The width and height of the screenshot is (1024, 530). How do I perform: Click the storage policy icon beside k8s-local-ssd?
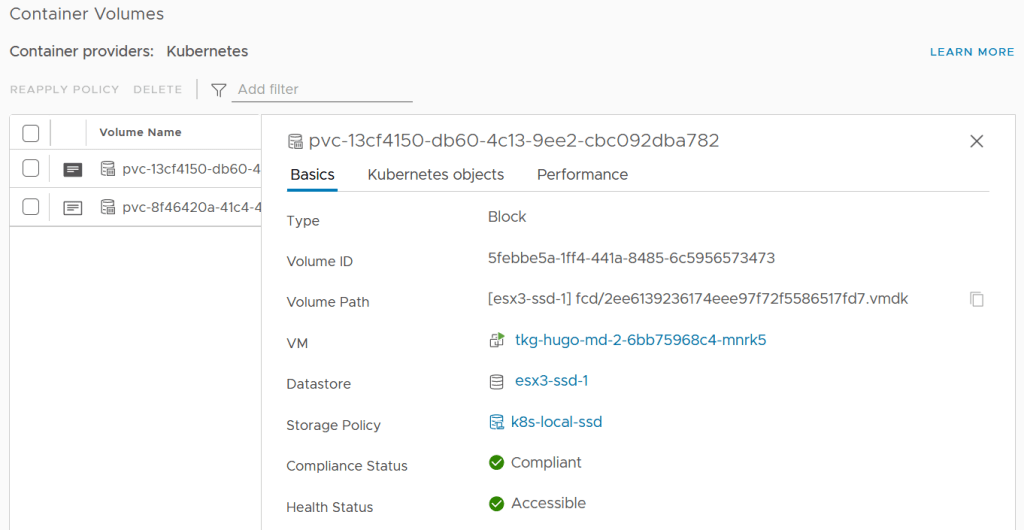click(x=496, y=422)
